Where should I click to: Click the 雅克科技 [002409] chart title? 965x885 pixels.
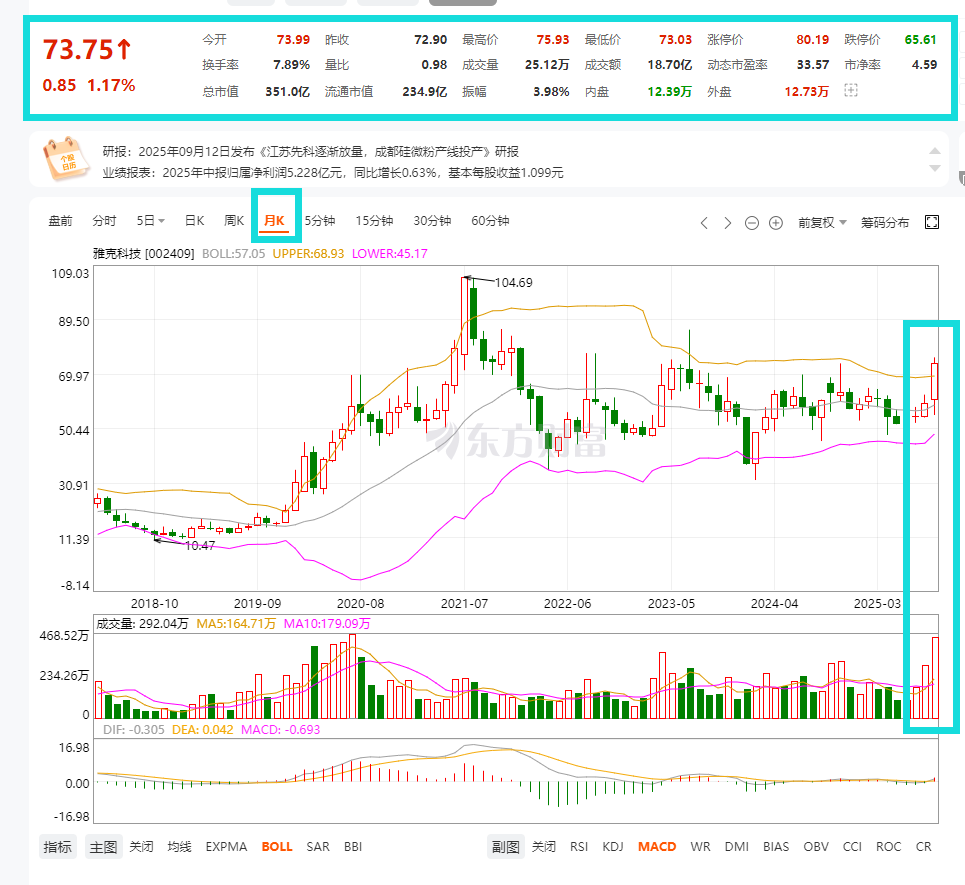pos(143,254)
